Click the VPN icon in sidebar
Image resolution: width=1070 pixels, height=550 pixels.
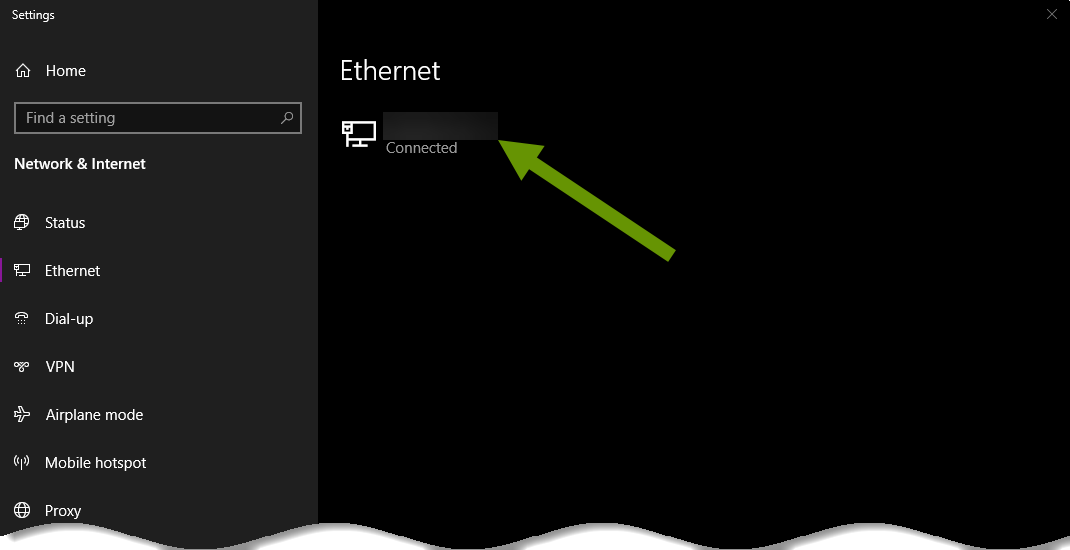pyautogui.click(x=22, y=367)
